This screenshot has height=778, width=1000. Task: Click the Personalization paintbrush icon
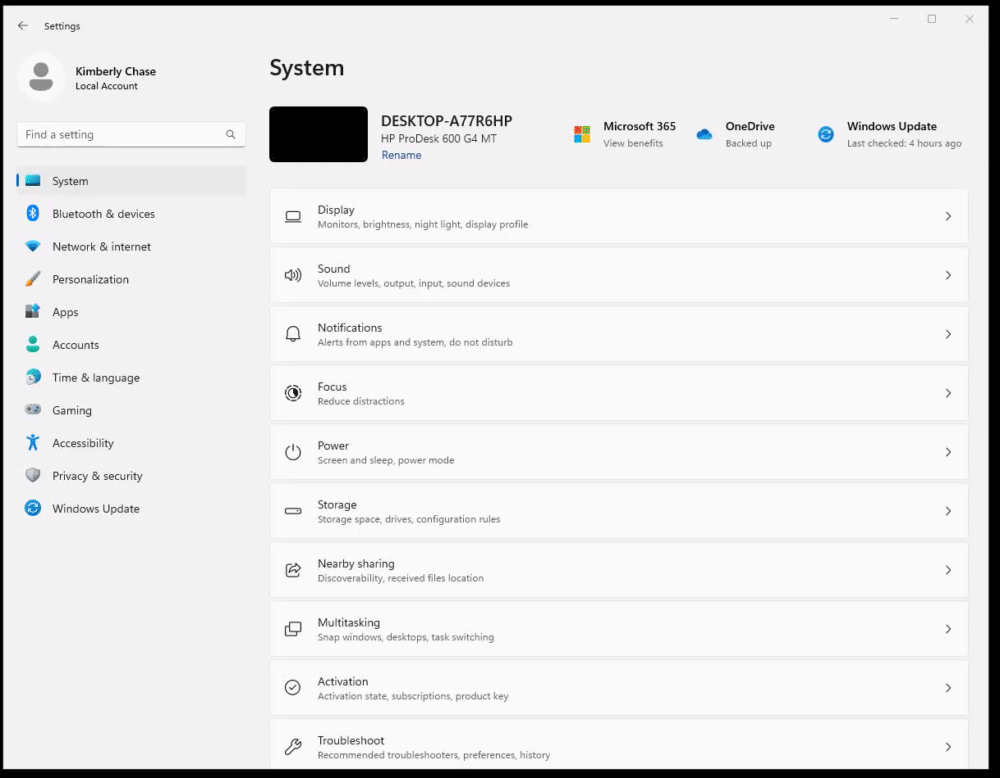point(33,279)
